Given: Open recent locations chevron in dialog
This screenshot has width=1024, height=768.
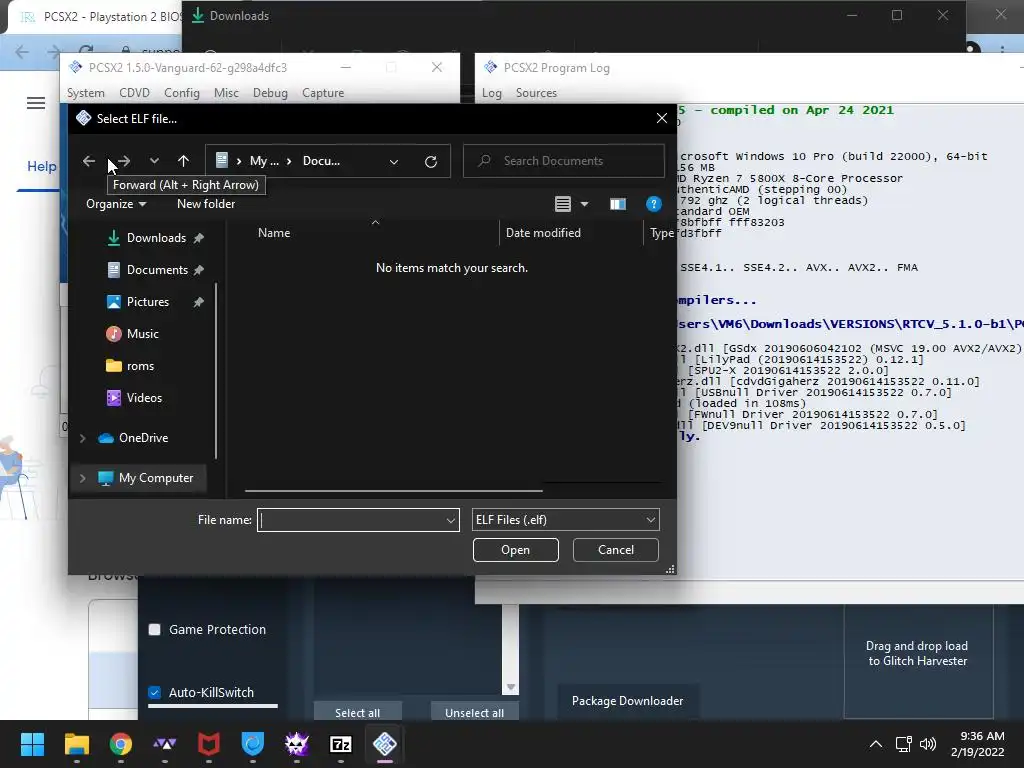Looking at the screenshot, I should (154, 161).
